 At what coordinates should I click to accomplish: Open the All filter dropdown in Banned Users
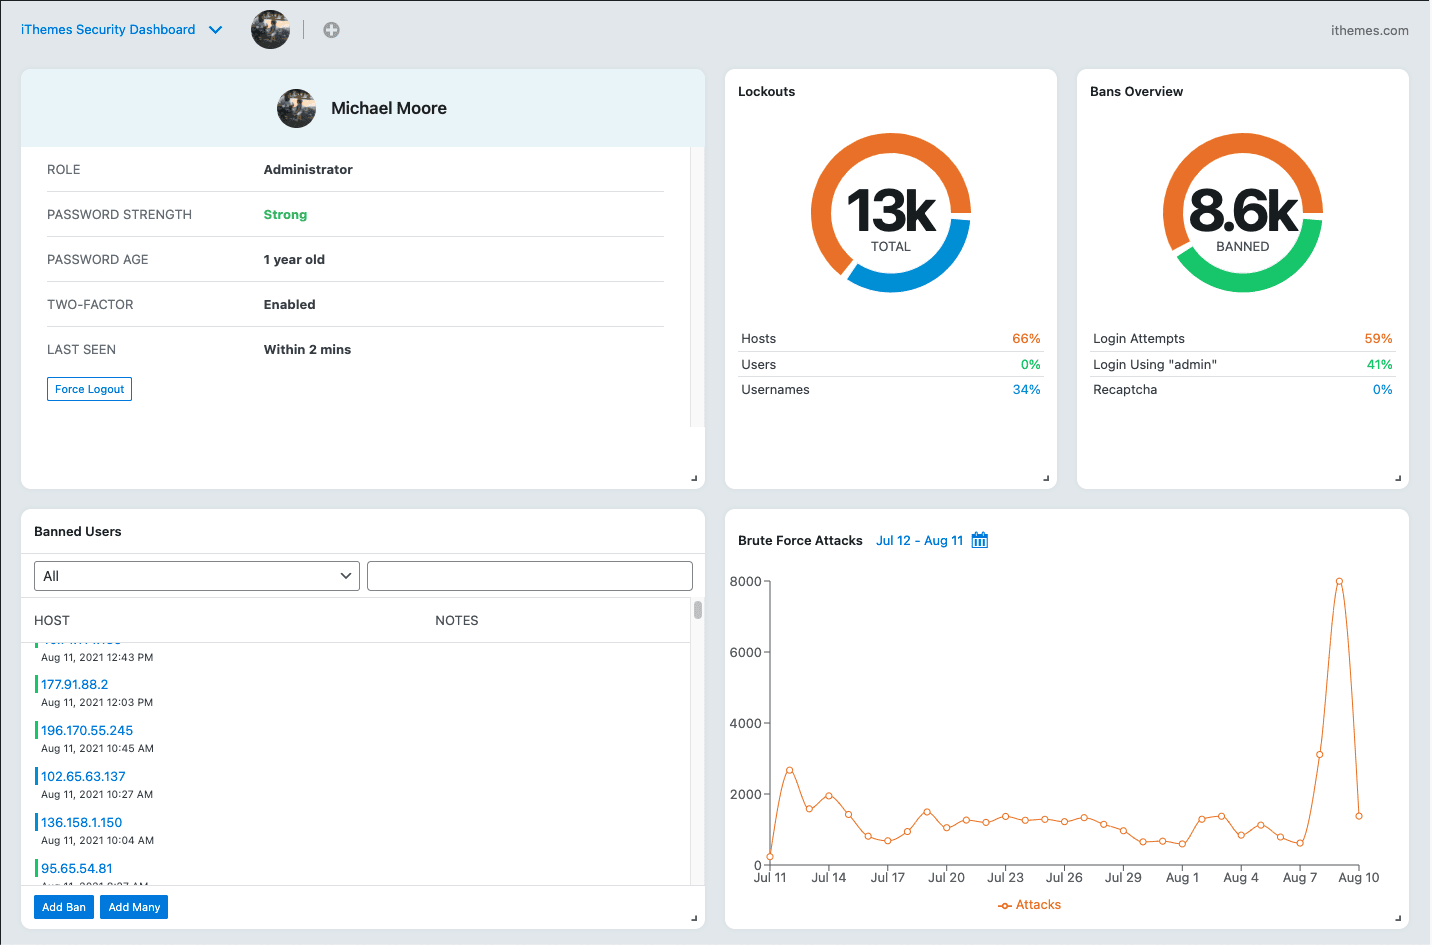point(196,575)
